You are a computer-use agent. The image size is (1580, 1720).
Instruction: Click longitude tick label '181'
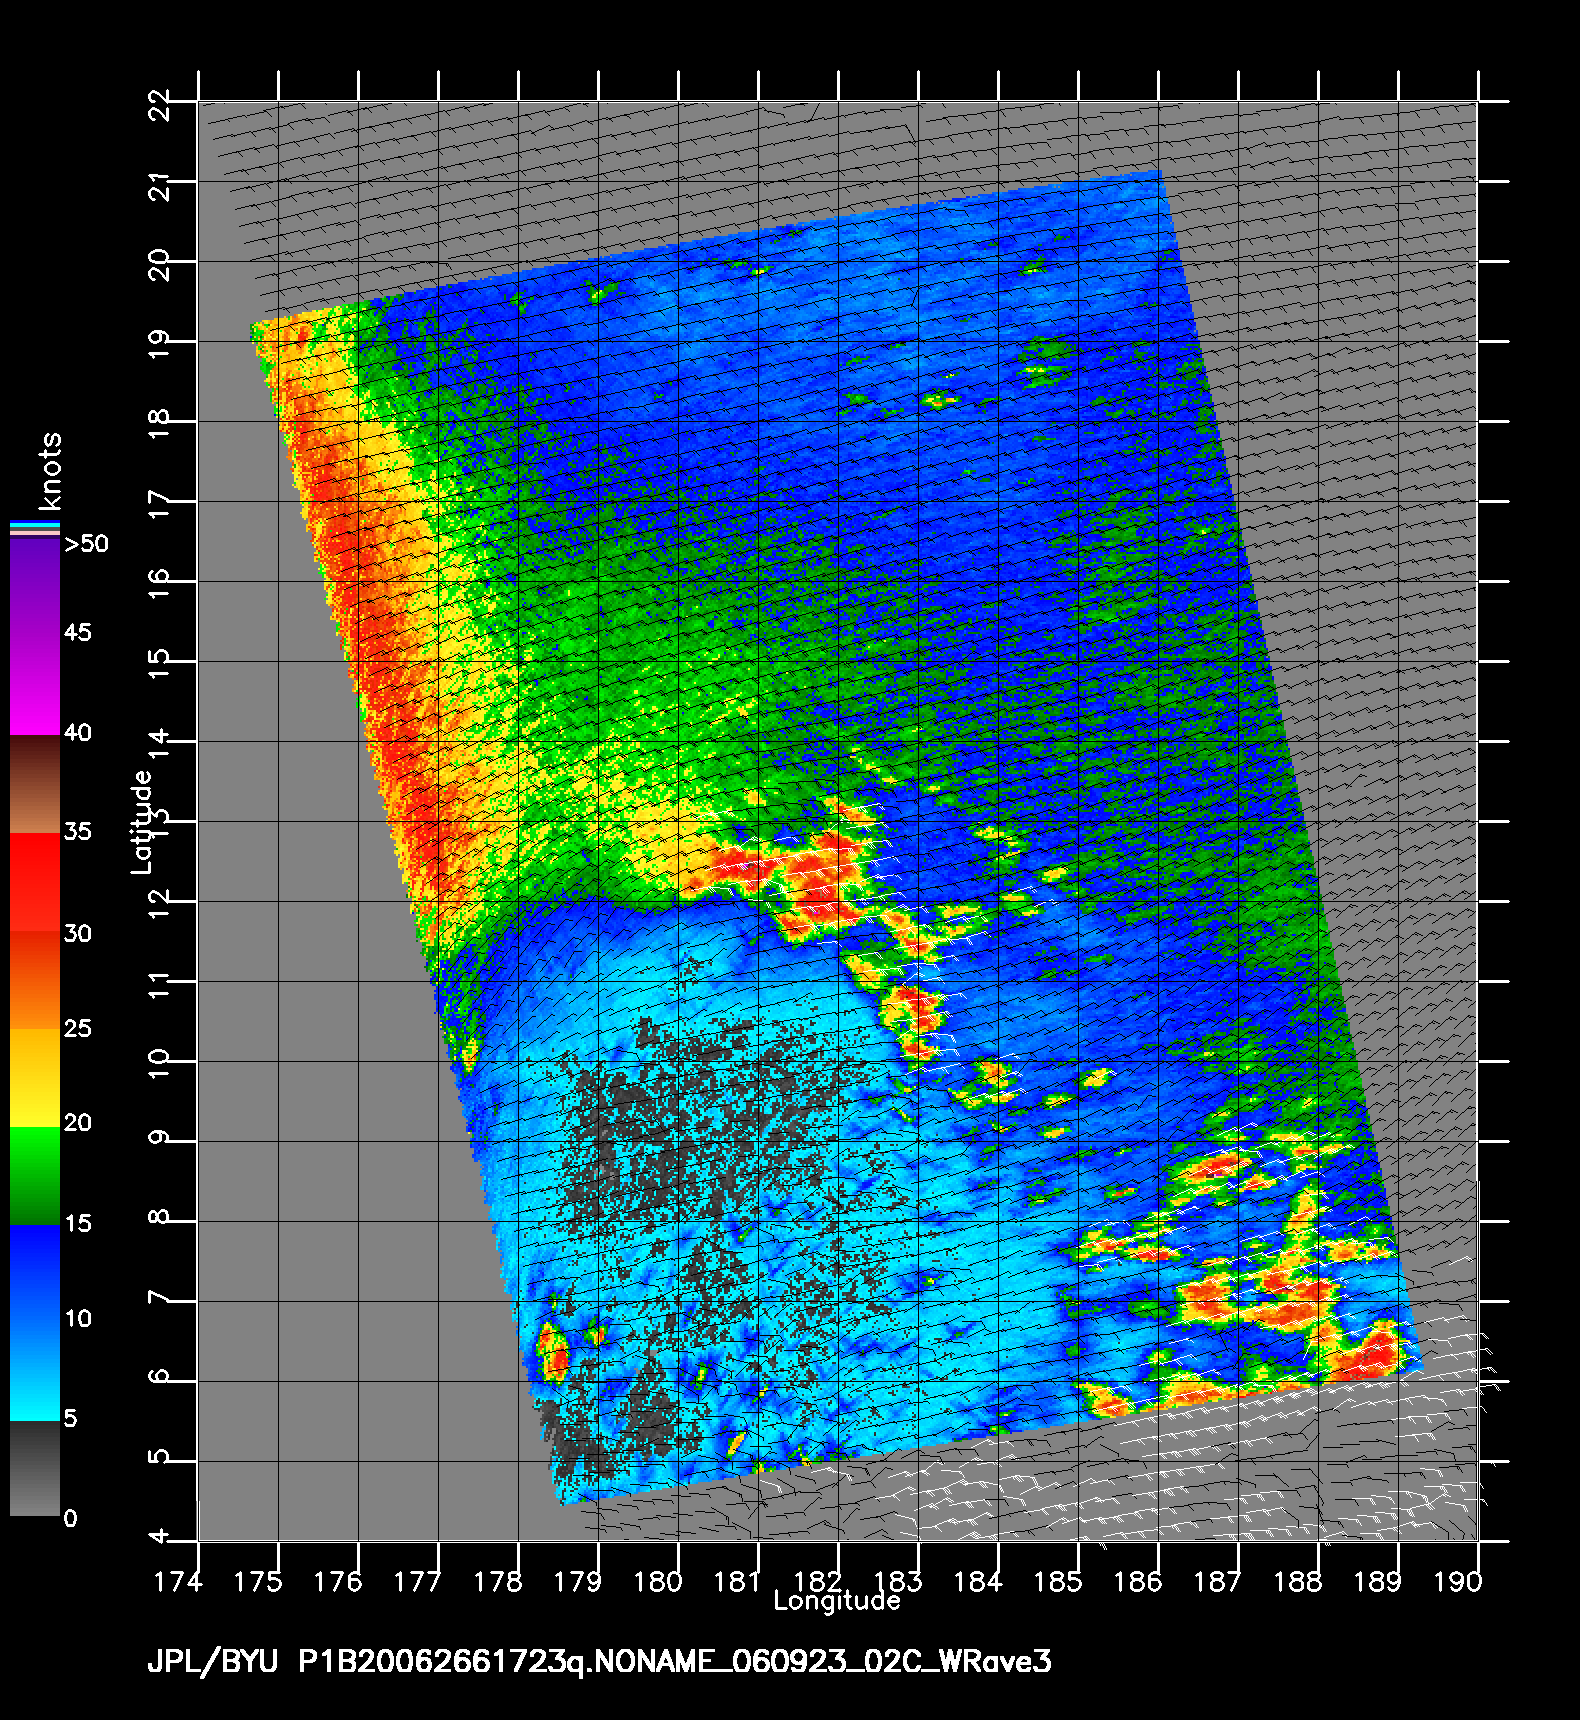point(738,1581)
